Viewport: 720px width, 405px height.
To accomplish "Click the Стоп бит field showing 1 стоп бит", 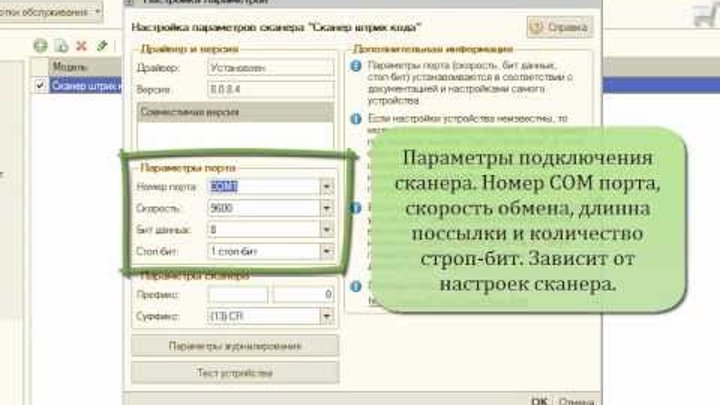I will [x=264, y=251].
